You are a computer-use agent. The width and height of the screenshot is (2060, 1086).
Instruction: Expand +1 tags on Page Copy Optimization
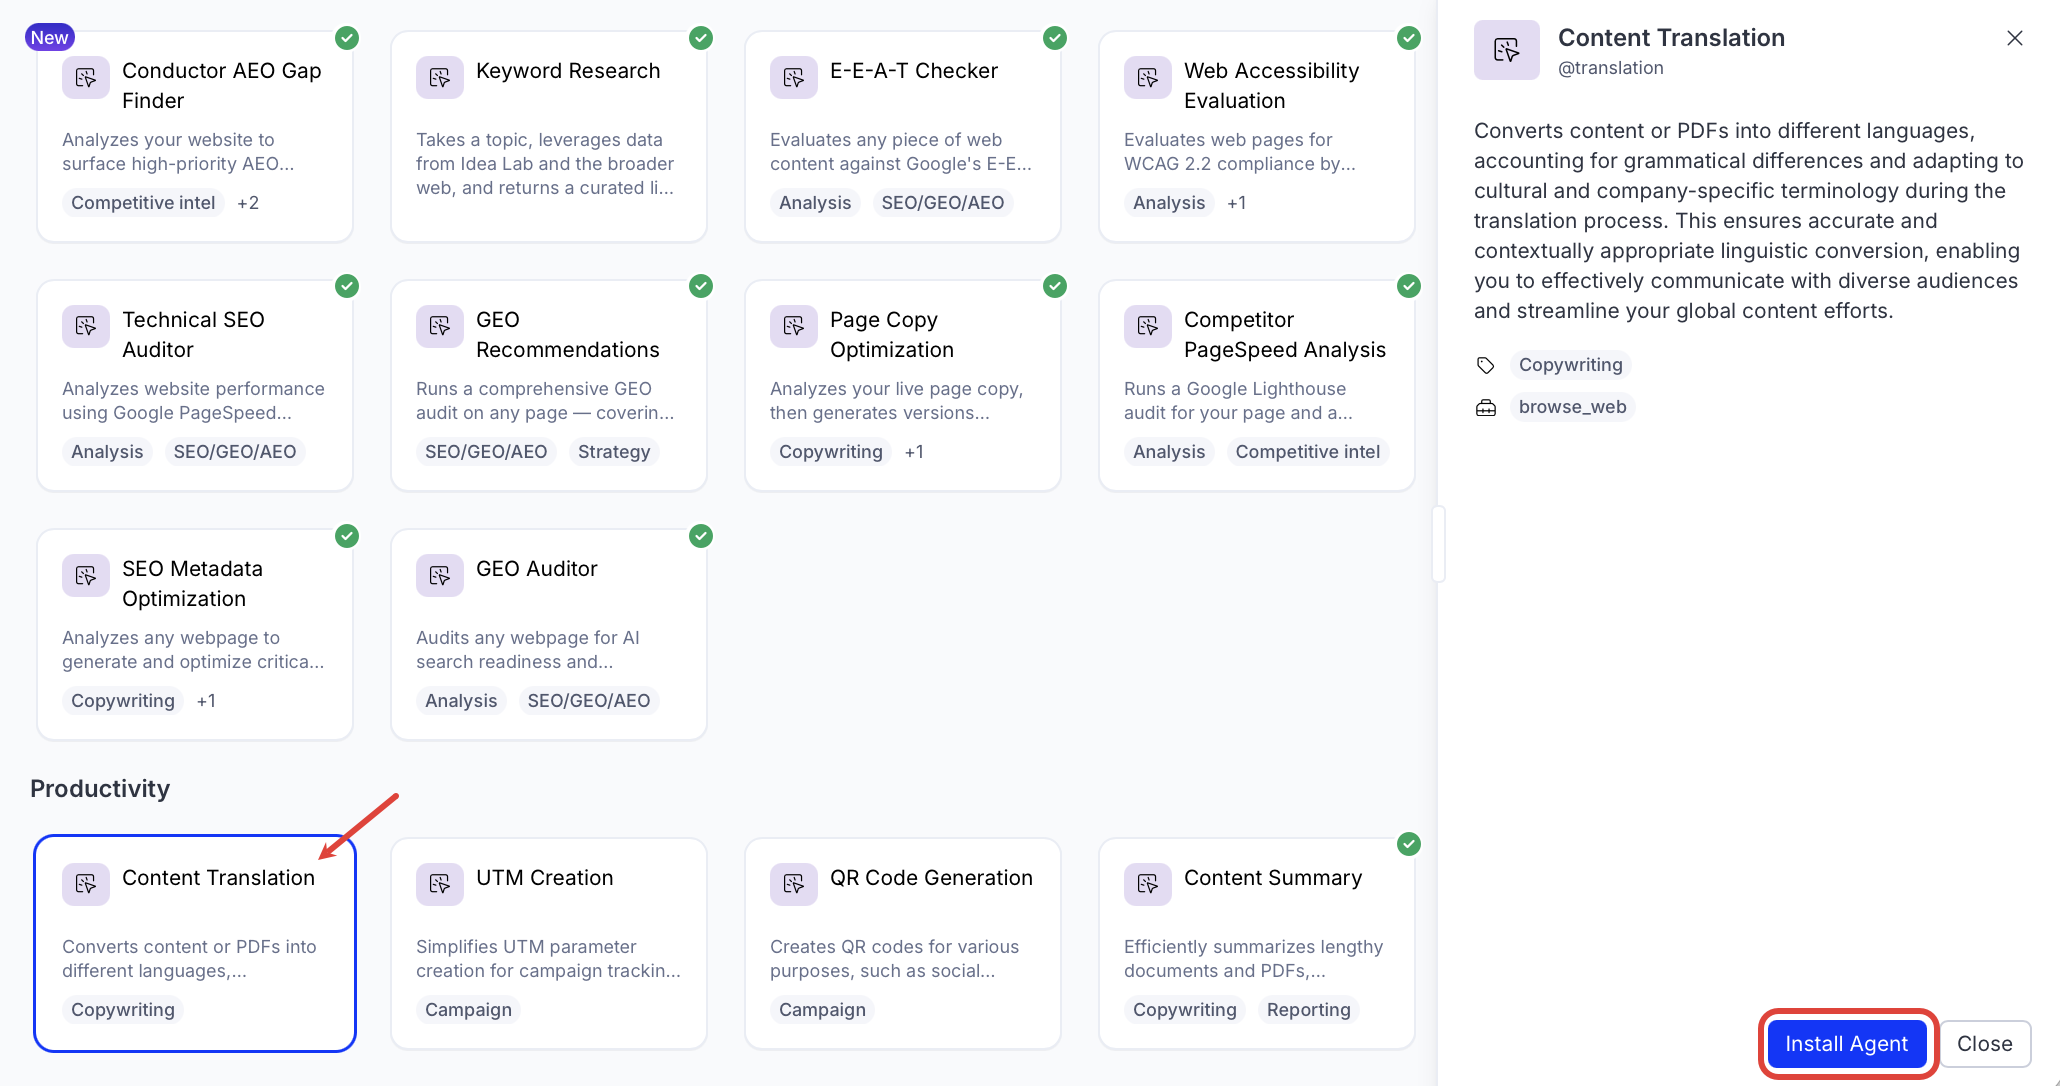pyautogui.click(x=914, y=452)
